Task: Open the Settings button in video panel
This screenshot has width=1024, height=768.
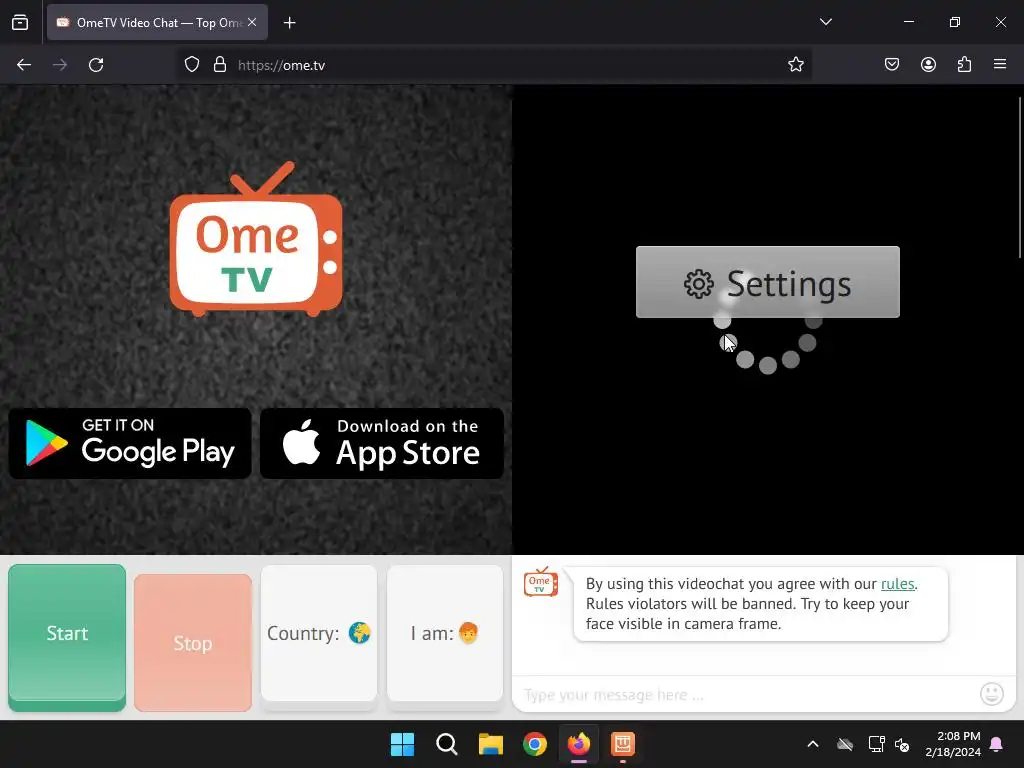Action: point(768,282)
